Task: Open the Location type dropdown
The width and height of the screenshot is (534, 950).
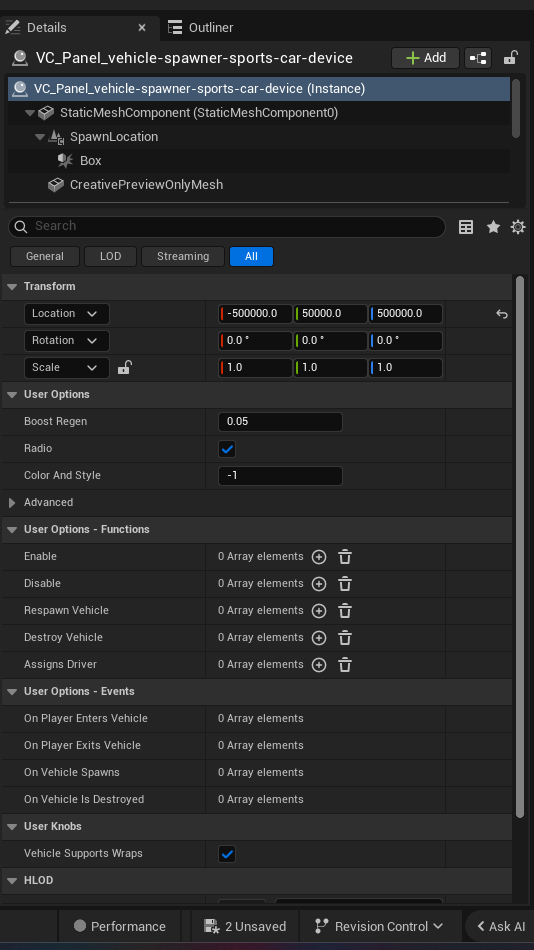Action: point(67,314)
